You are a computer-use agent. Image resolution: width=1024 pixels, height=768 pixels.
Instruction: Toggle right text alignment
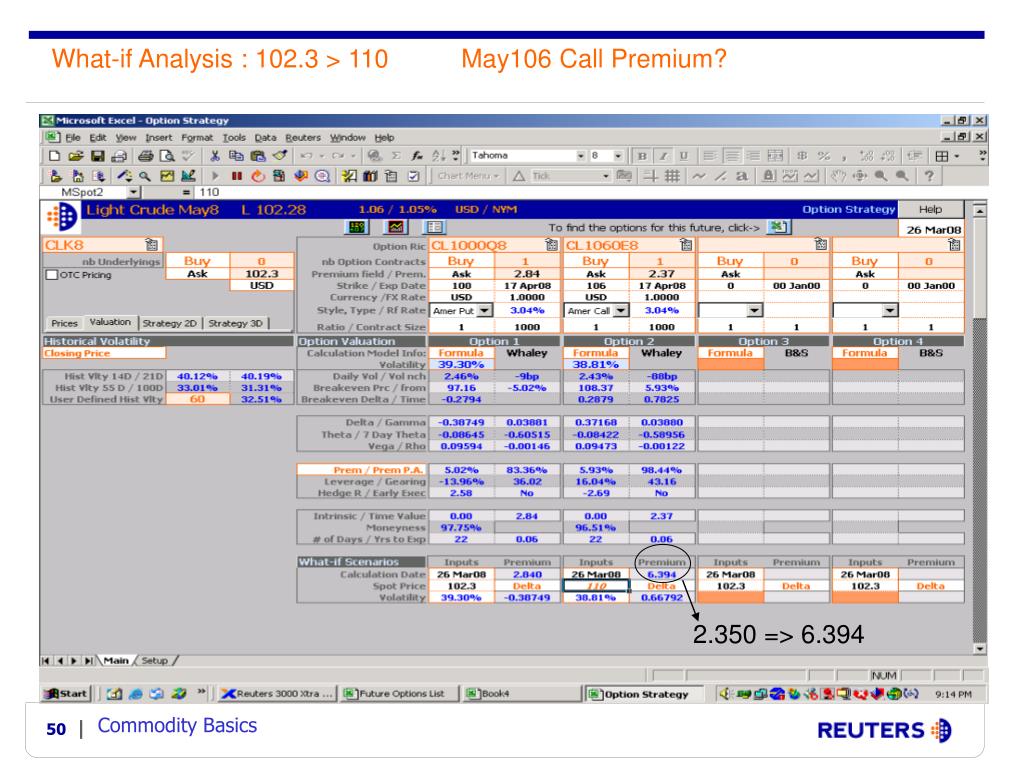753,156
